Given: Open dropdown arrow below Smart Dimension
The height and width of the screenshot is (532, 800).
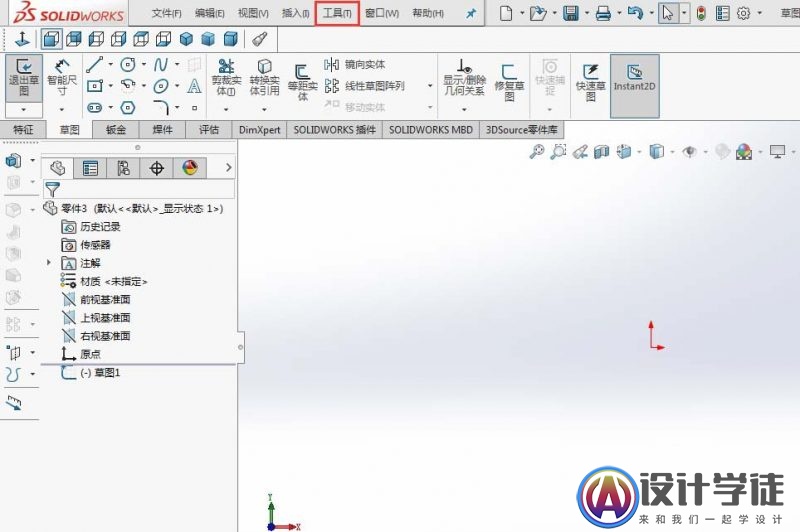Looking at the screenshot, I should [62, 110].
